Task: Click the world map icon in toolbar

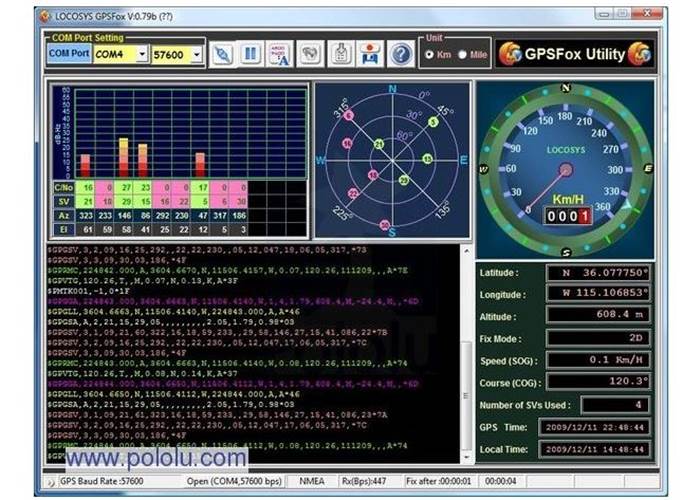Action: click(311, 53)
